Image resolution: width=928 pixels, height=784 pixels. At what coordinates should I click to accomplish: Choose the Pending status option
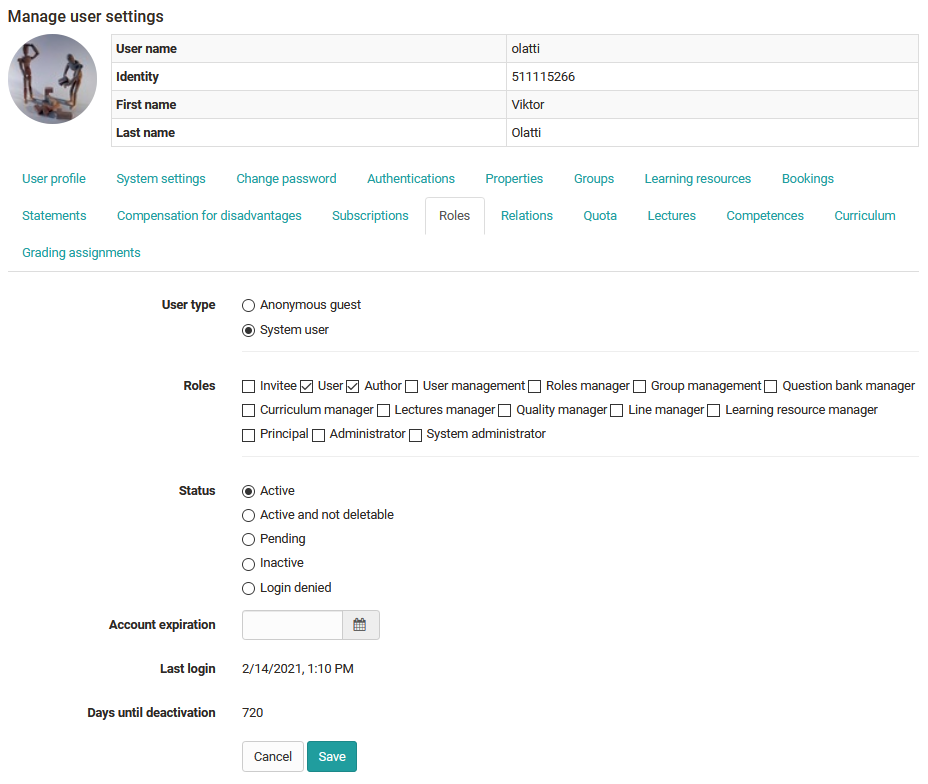(x=248, y=539)
